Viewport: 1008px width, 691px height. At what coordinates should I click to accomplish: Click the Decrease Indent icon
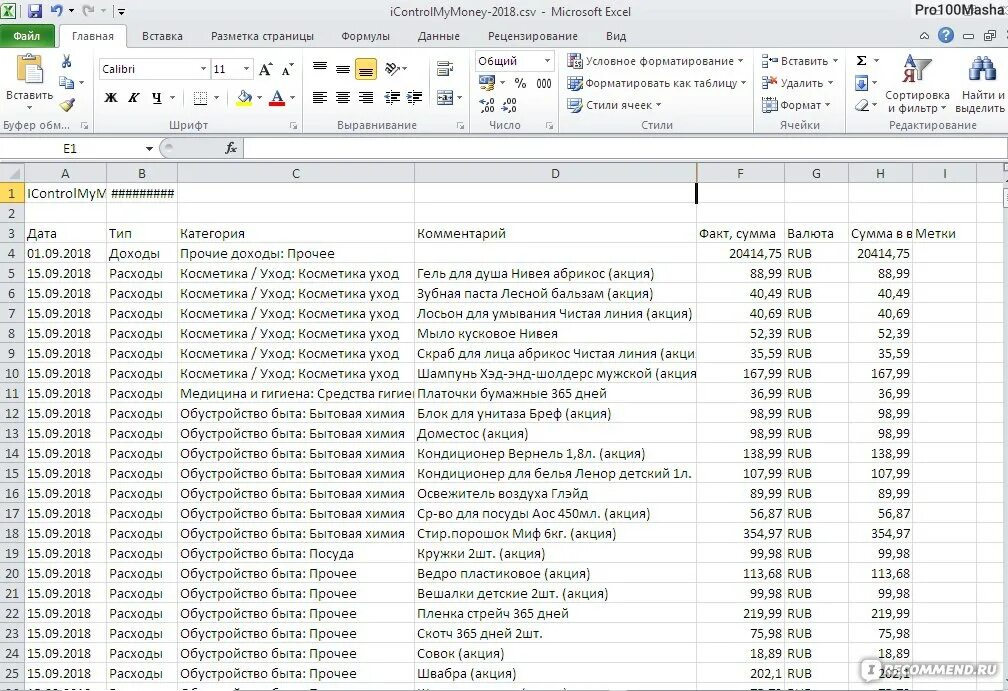(392, 98)
